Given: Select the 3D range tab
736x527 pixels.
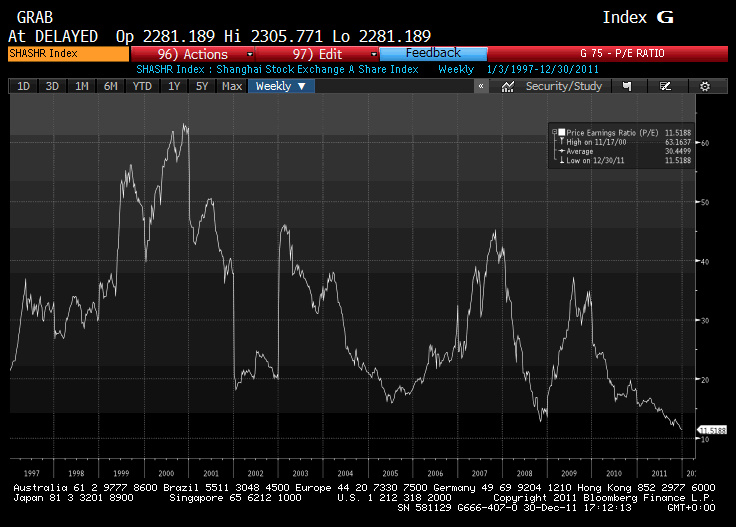Looking at the screenshot, I should point(52,86).
